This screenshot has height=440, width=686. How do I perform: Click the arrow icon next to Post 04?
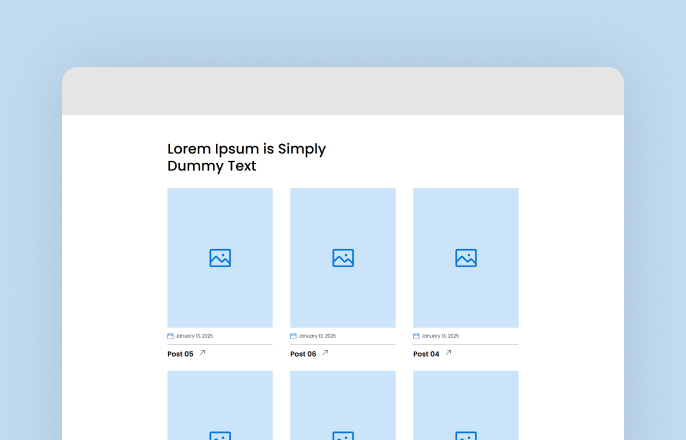point(448,353)
